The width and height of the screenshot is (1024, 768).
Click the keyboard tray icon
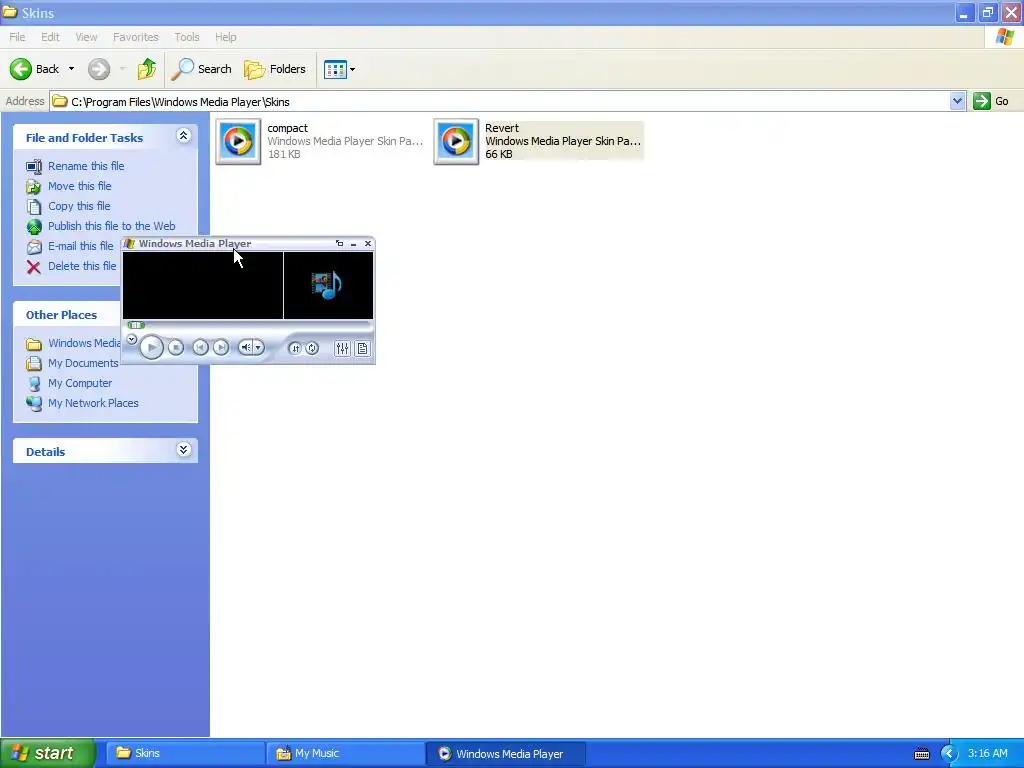(921, 754)
